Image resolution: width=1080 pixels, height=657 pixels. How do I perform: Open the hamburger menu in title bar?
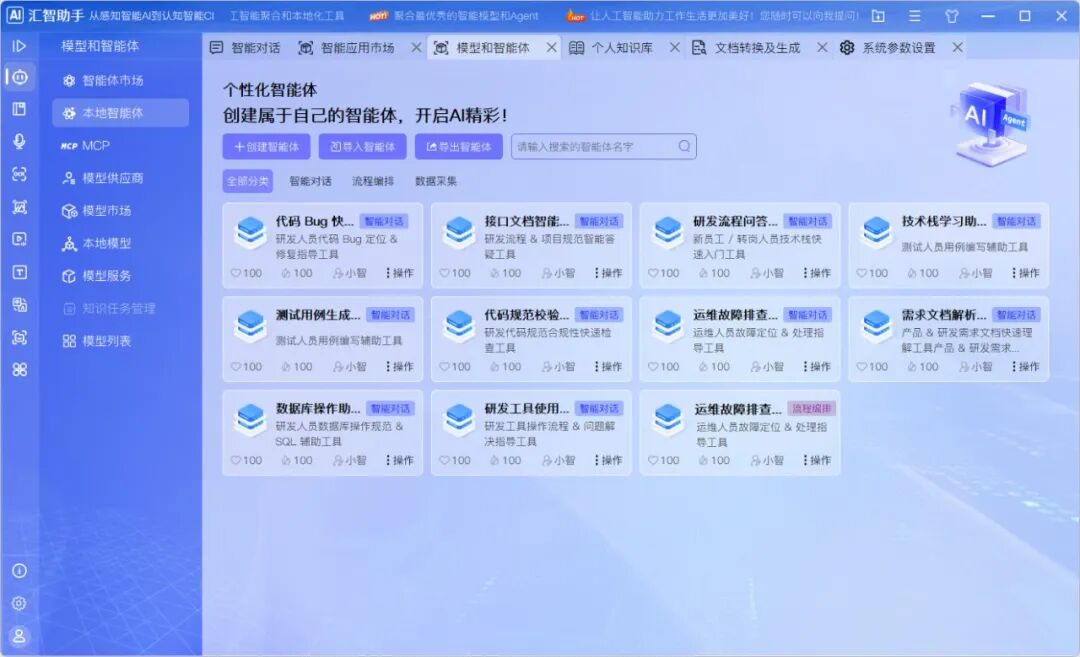coord(915,16)
